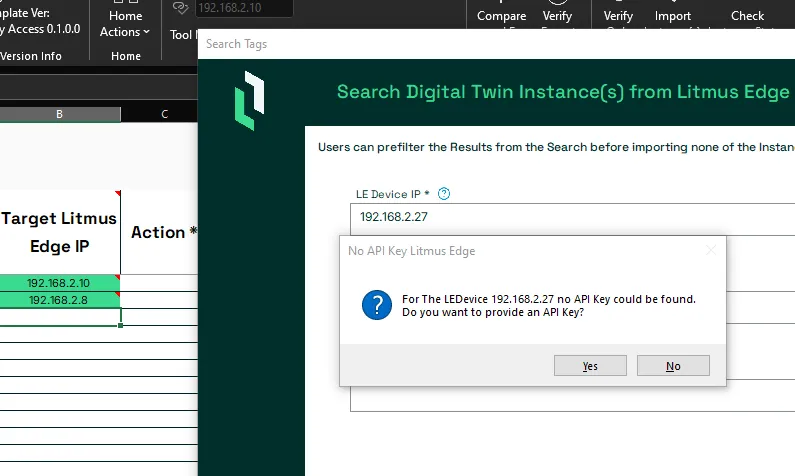Click the Check ribbon button
This screenshot has width=795, height=476.
click(747, 16)
